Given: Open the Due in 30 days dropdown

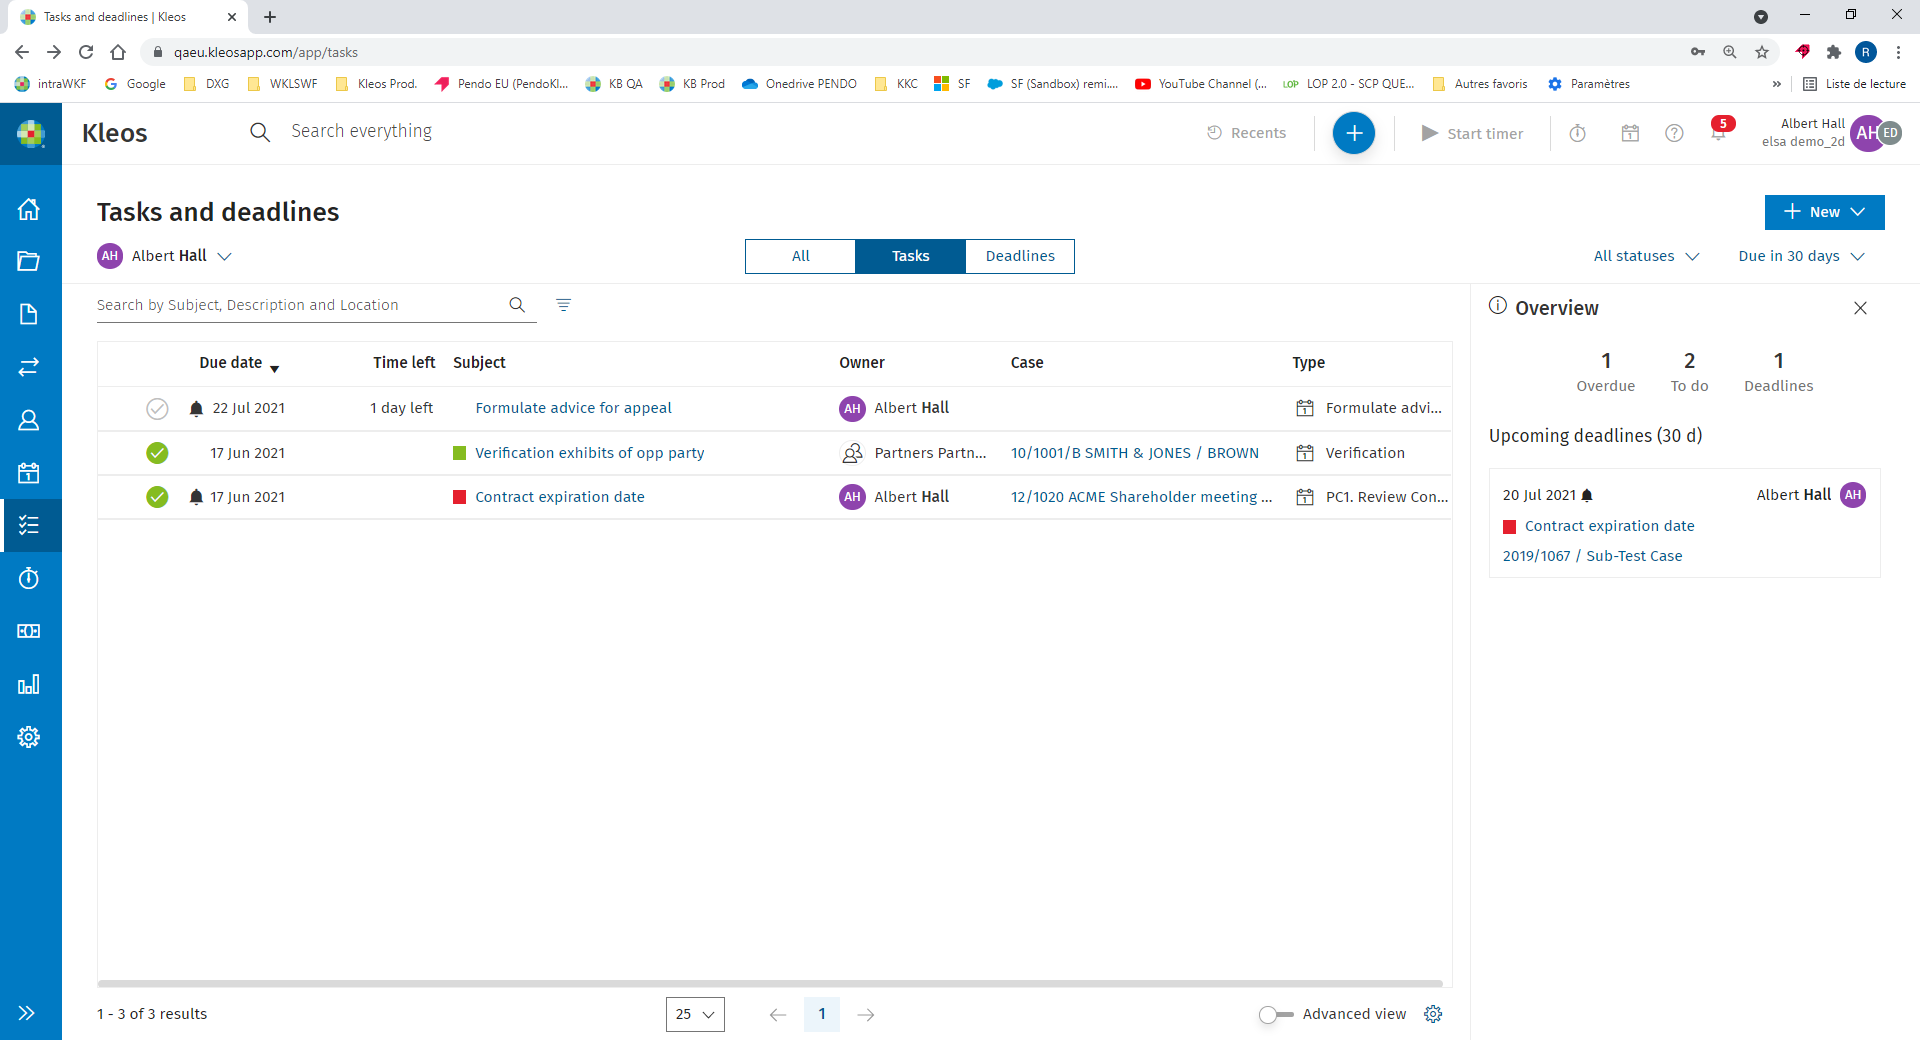Looking at the screenshot, I should (x=1801, y=256).
